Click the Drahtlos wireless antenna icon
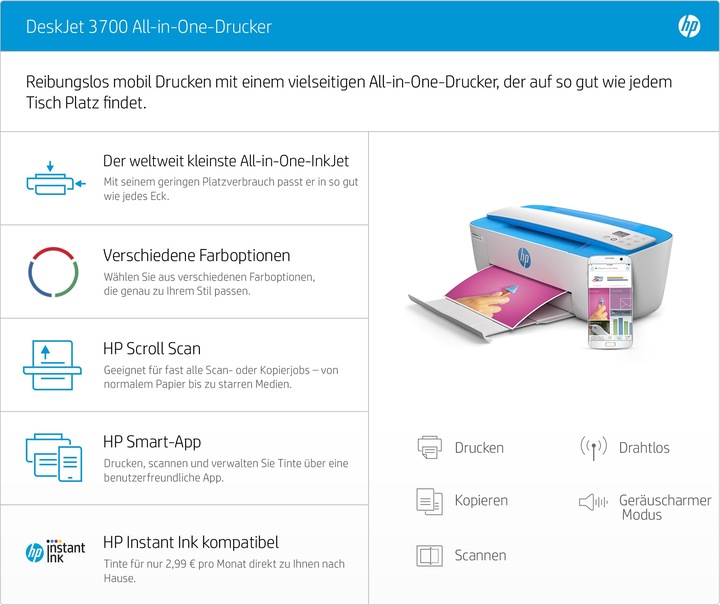720x605 pixels. [x=593, y=448]
